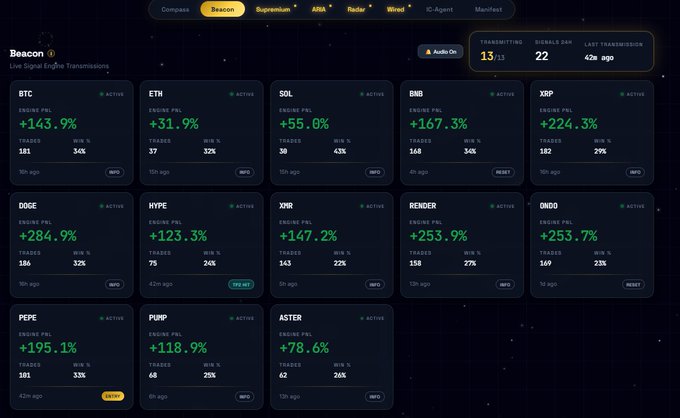
Task: Click INFO button on ASTER card
Action: click(x=375, y=396)
